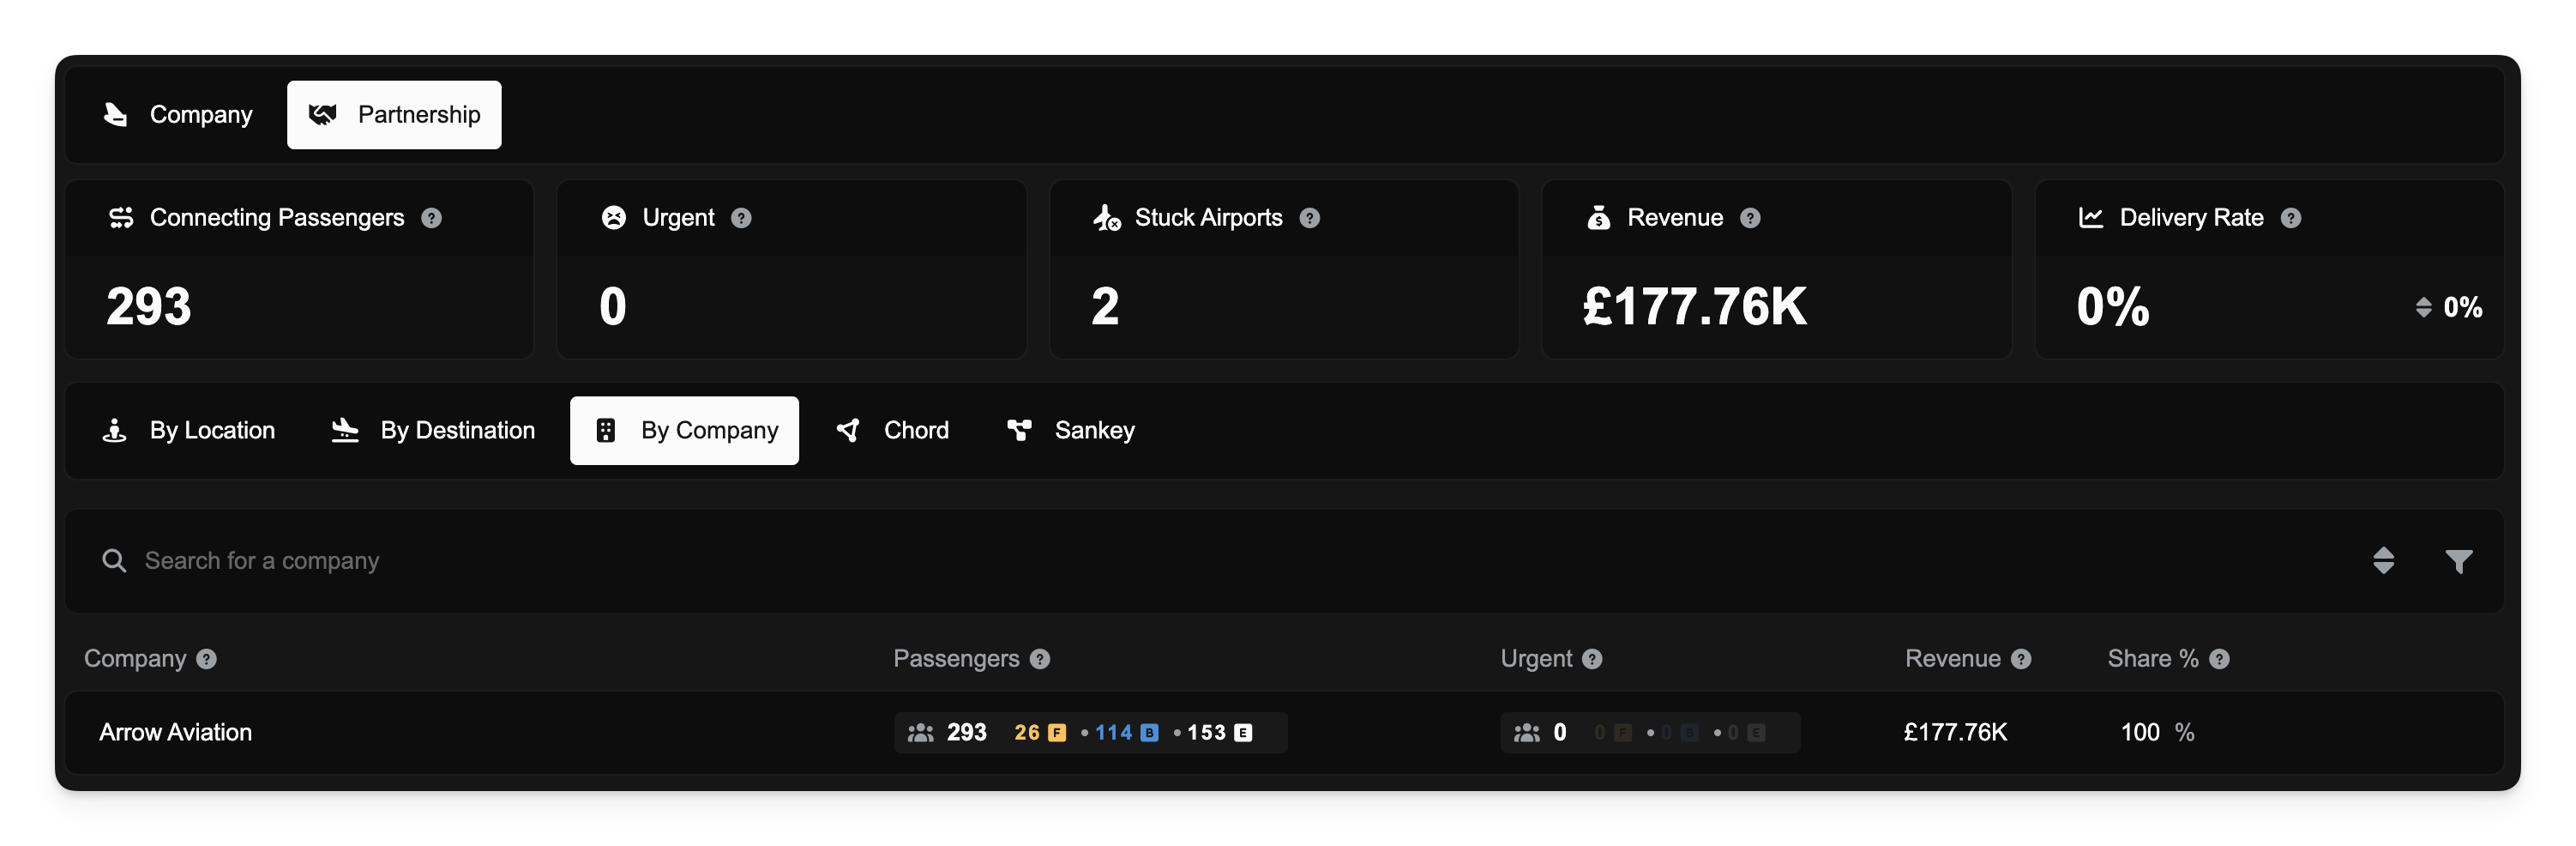The width and height of the screenshot is (2576, 846).
Task: Click help icon next to Share % column
Action: 2219,659
